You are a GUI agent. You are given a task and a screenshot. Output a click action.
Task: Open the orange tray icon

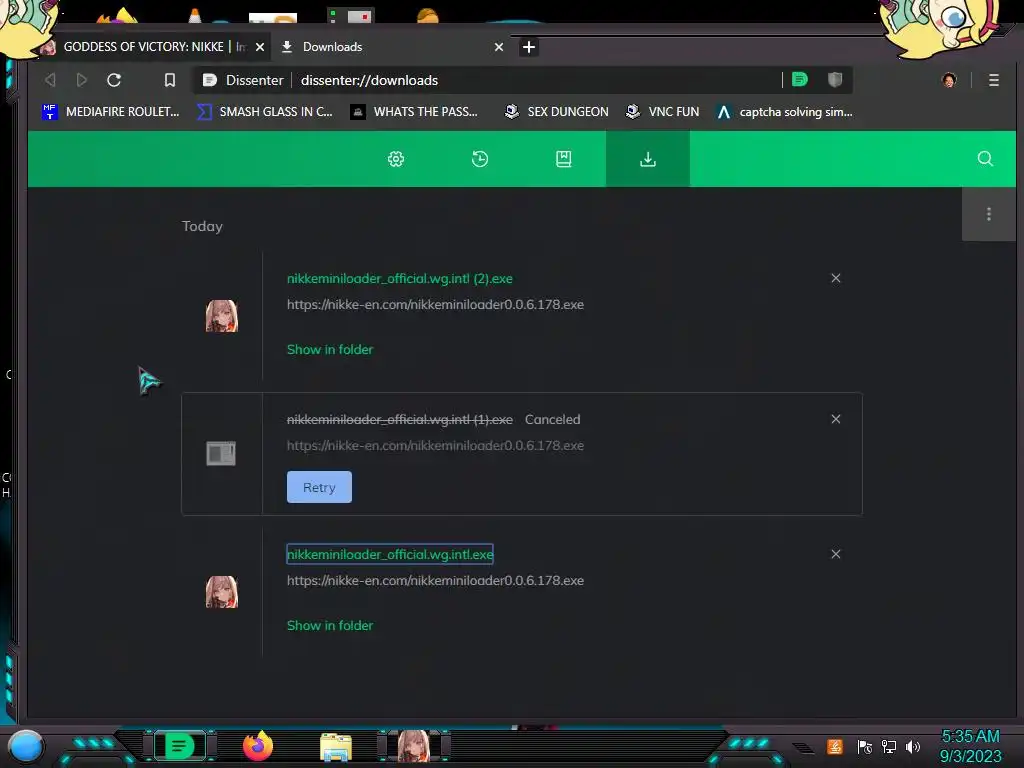[x=835, y=746]
